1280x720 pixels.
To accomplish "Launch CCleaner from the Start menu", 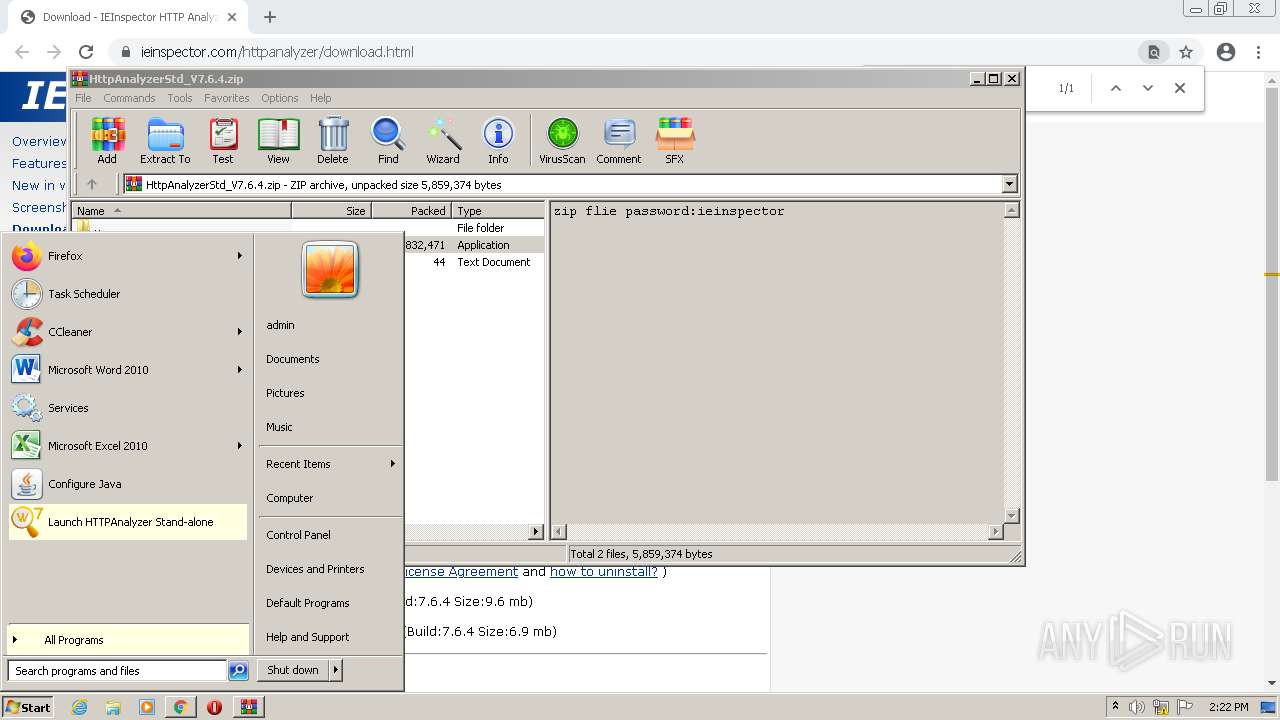I will point(127,332).
